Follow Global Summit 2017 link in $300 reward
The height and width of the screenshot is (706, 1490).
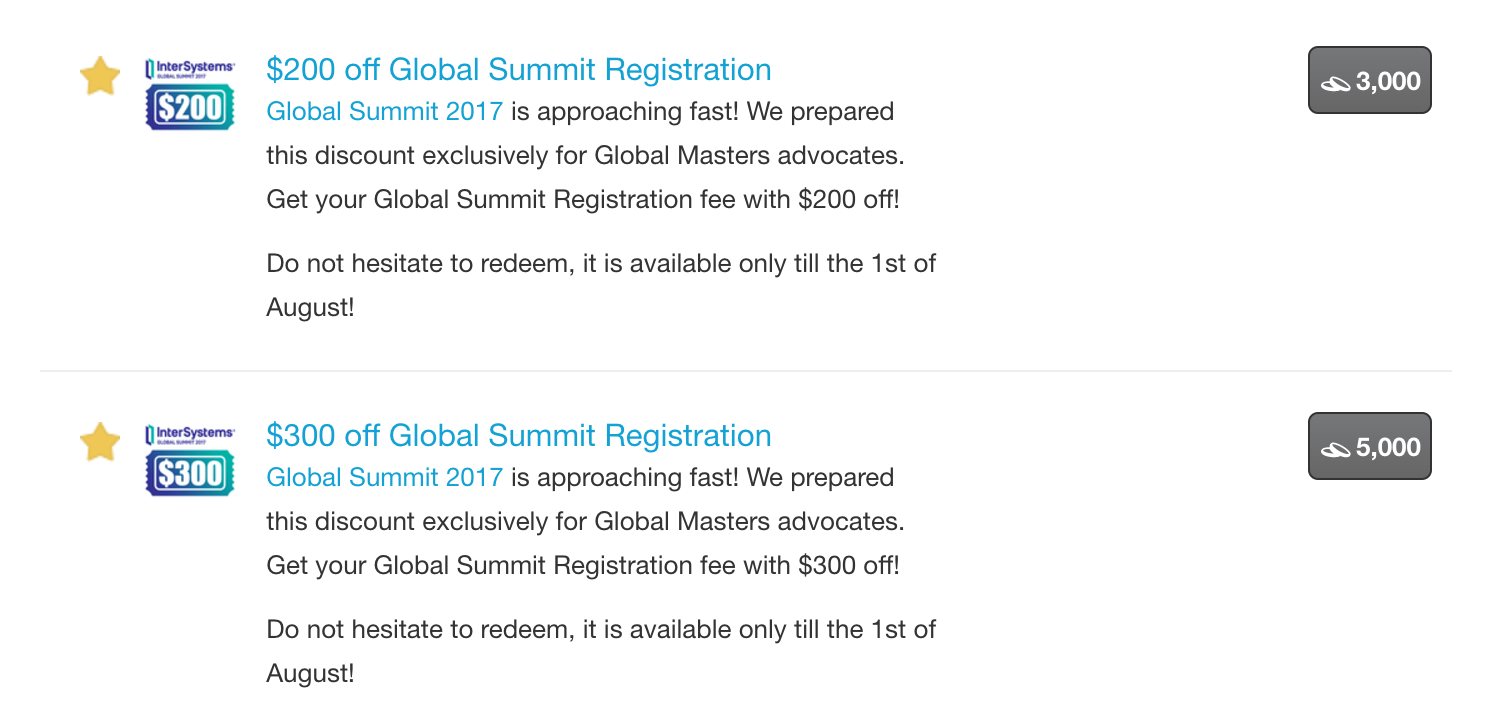point(384,477)
